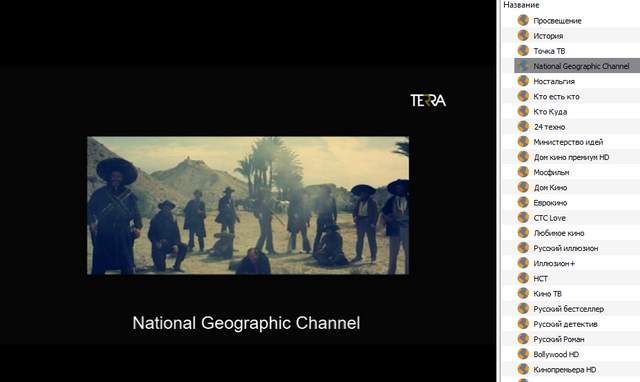
Task: Click the western movie video frame
Action: [x=248, y=205]
